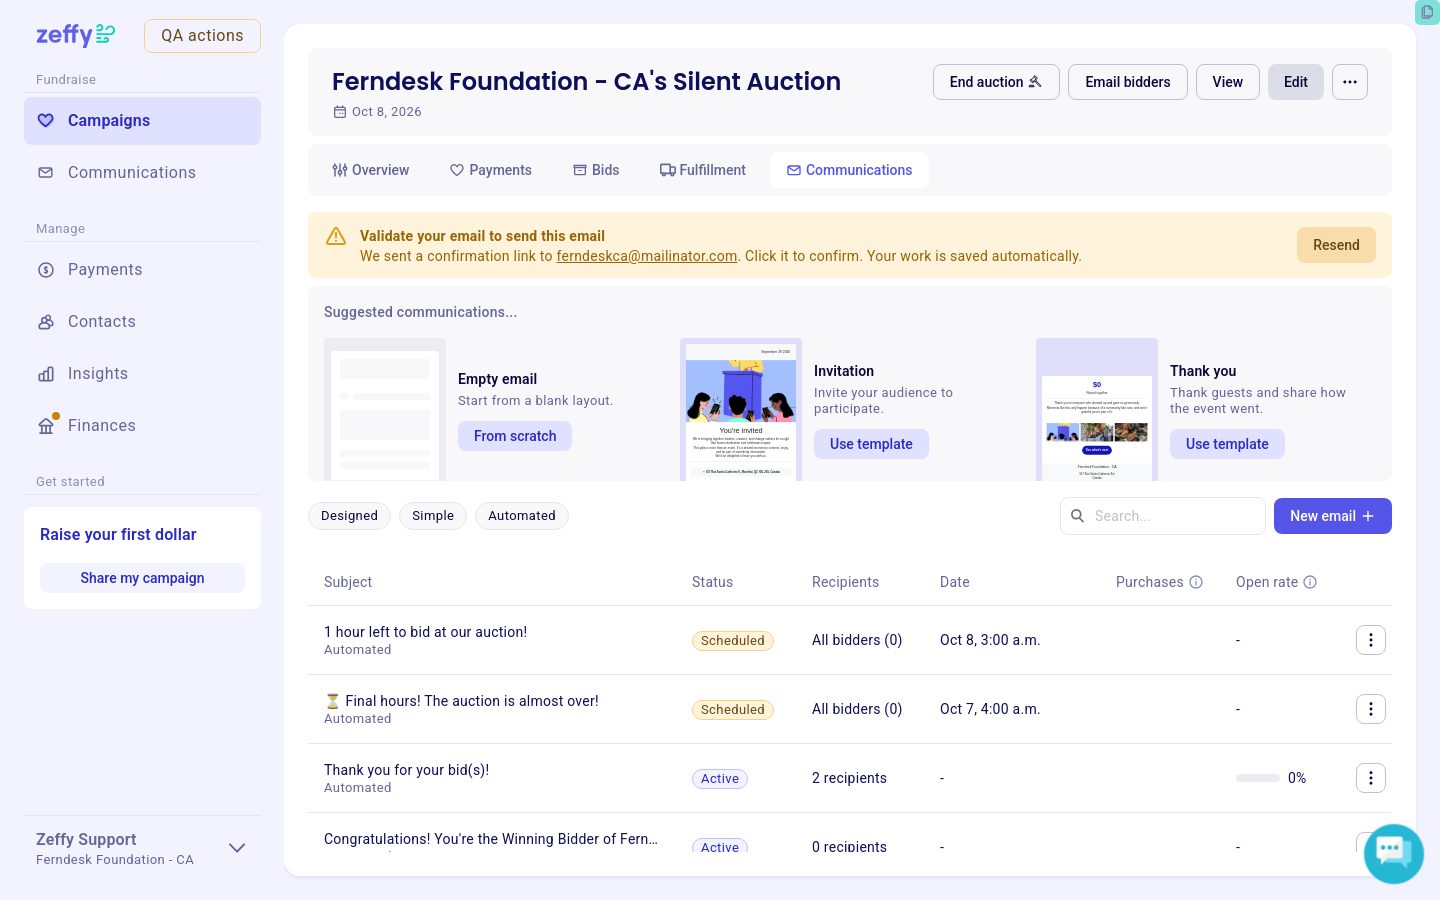Image resolution: width=1440 pixels, height=900 pixels.
Task: Open the Invitation template thumbnail
Action: tap(741, 410)
